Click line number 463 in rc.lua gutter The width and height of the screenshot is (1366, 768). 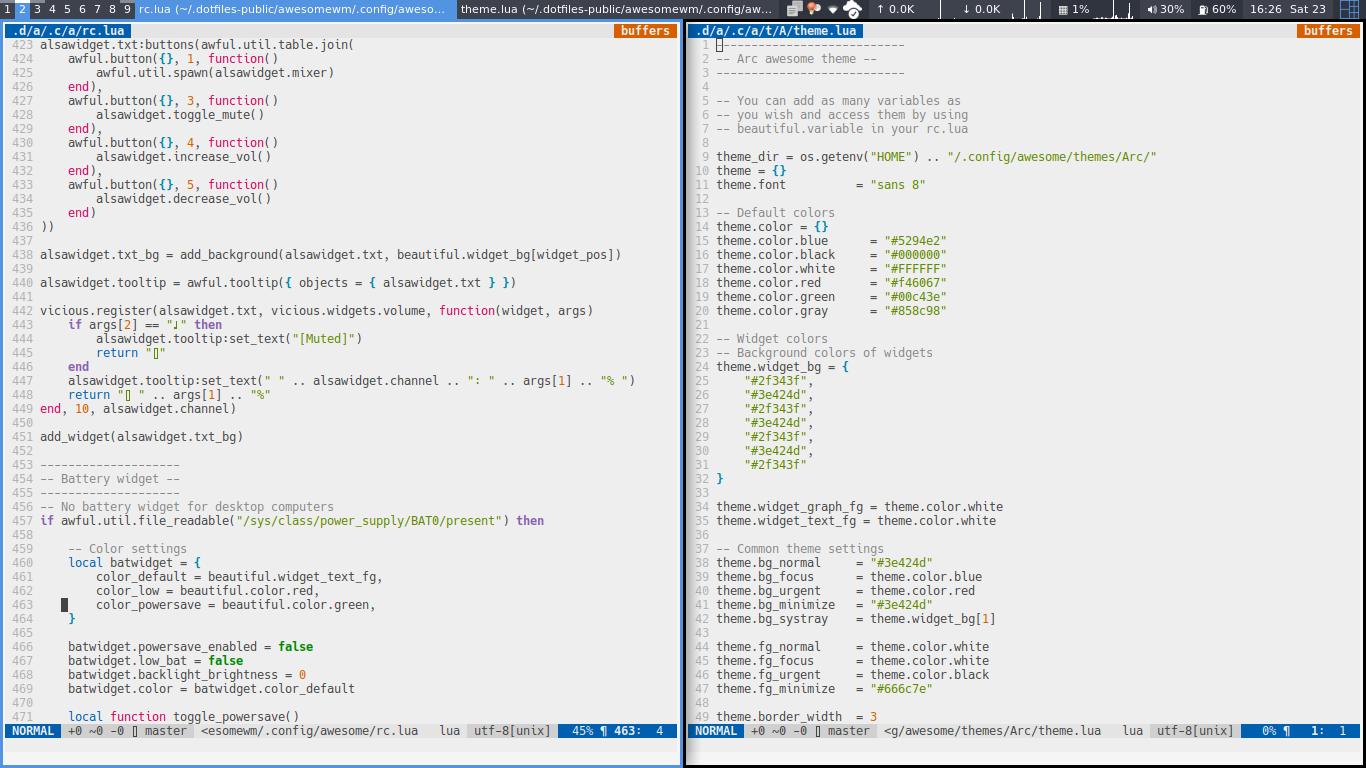click(22, 605)
